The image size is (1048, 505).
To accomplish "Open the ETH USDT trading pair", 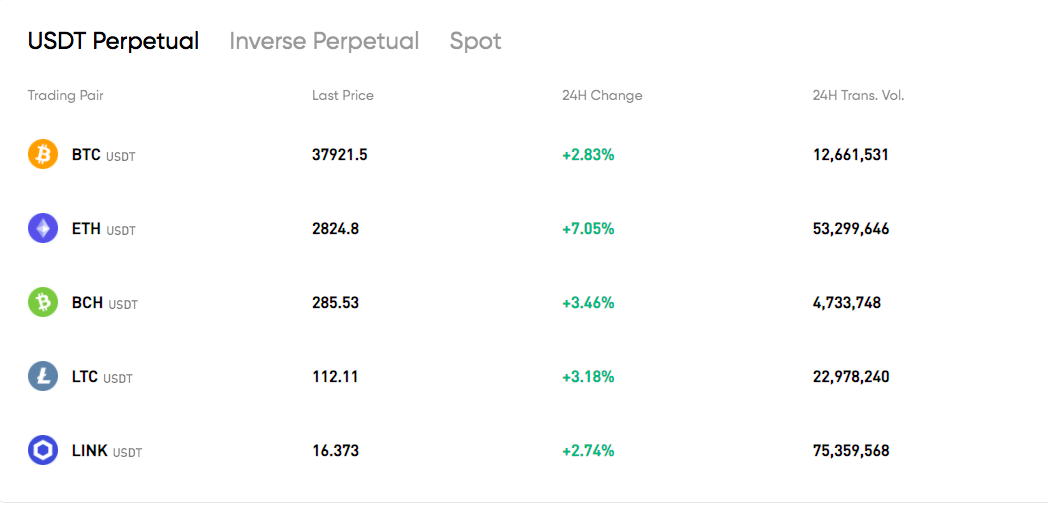I will (104, 230).
